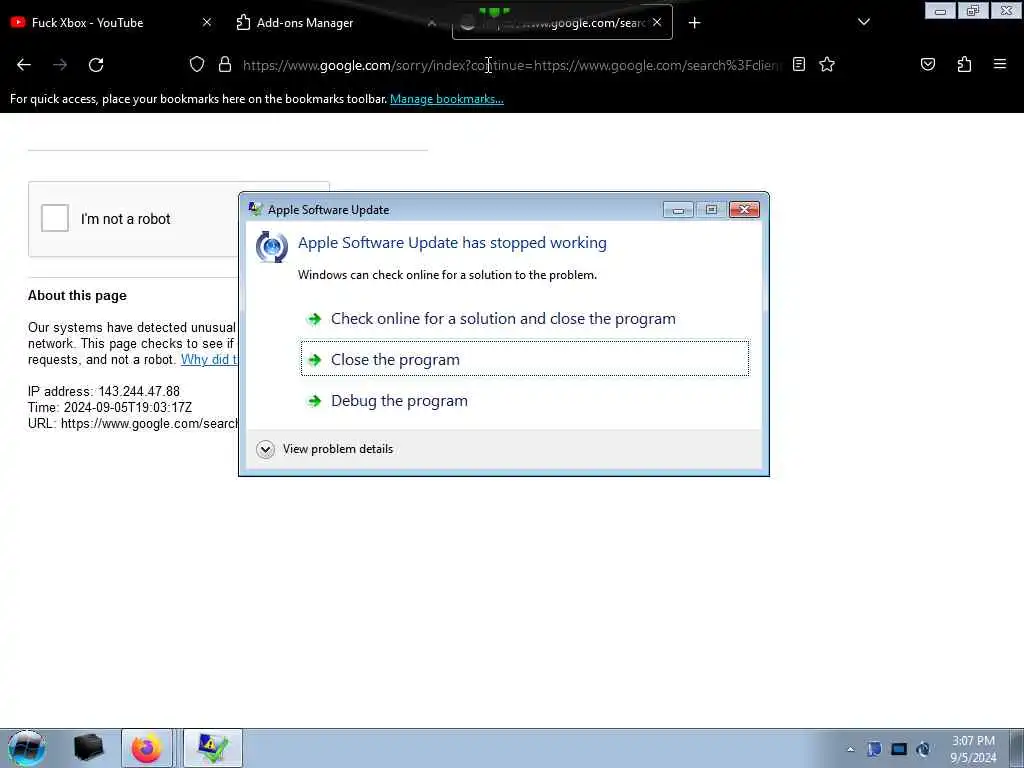Open the tracking protection shield icon
1024x768 pixels.
coord(197,64)
